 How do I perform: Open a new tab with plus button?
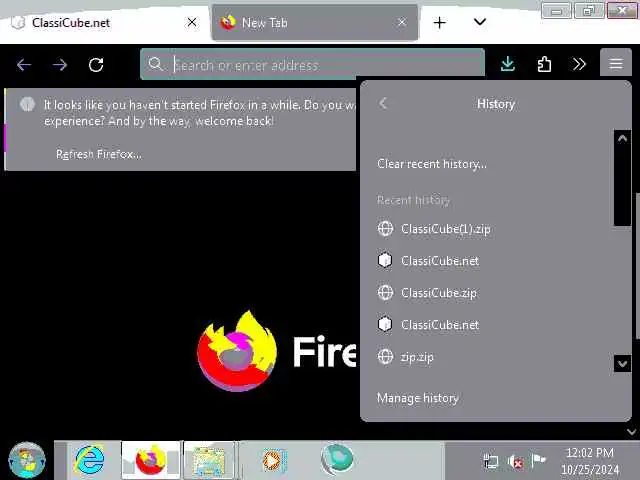[439, 22]
